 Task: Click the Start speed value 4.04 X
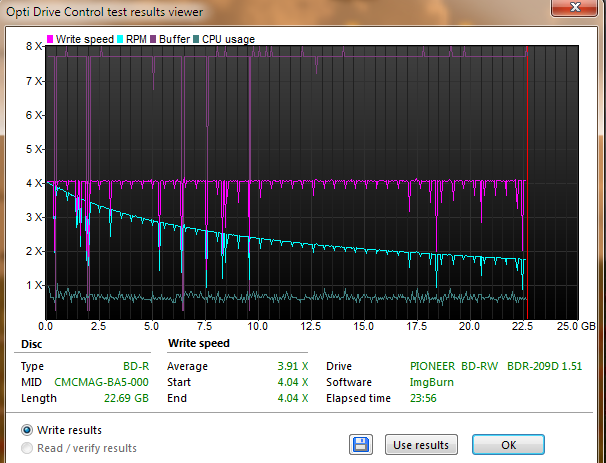point(293,382)
